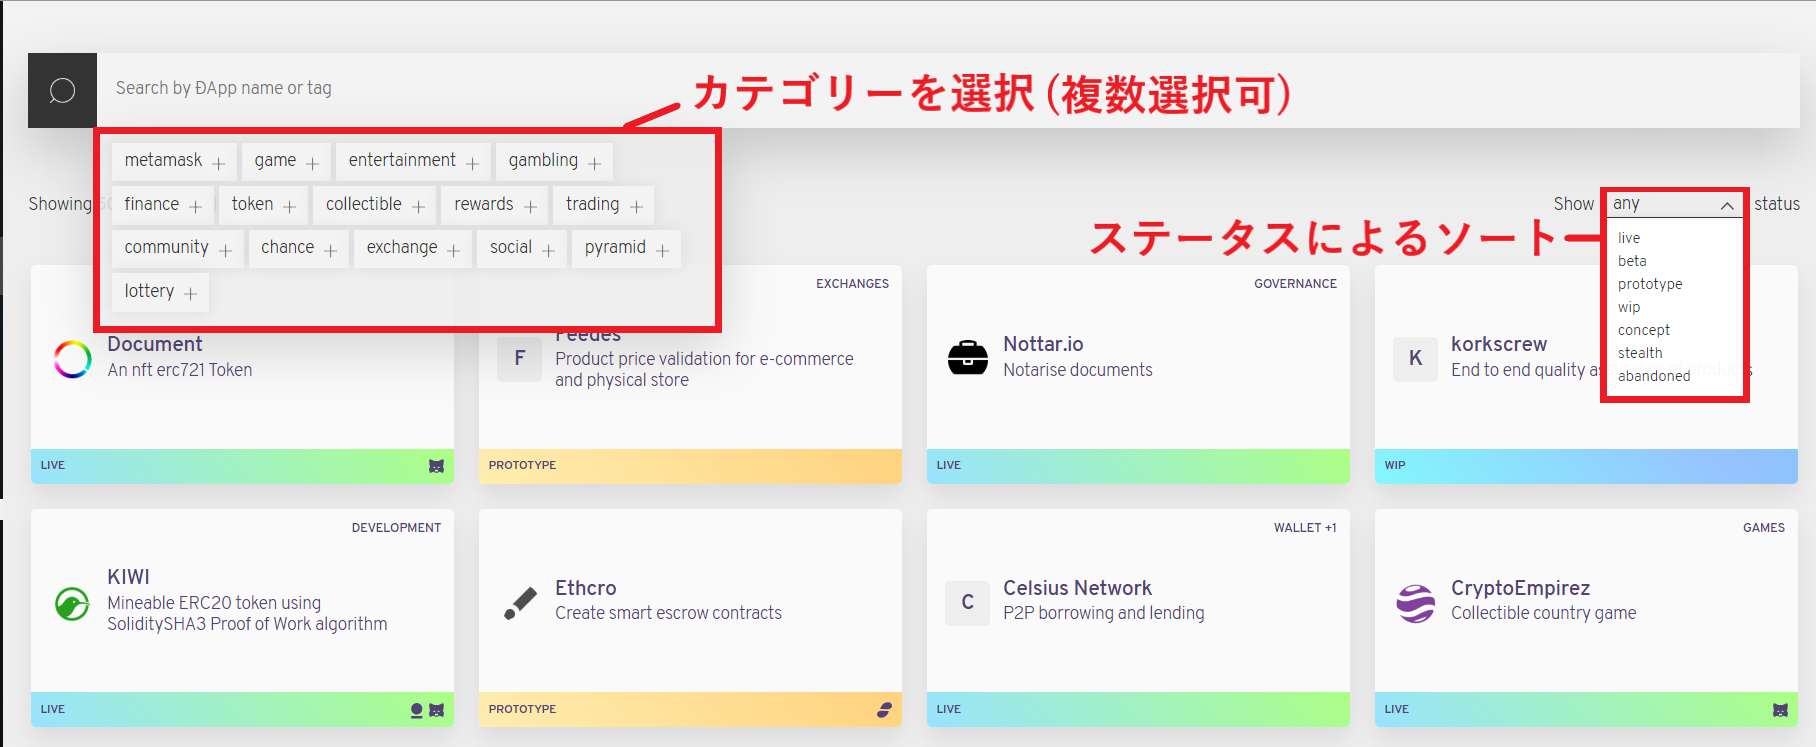Open the Nottar.io card title
Image resolution: width=1816 pixels, height=747 pixels.
click(x=1043, y=344)
